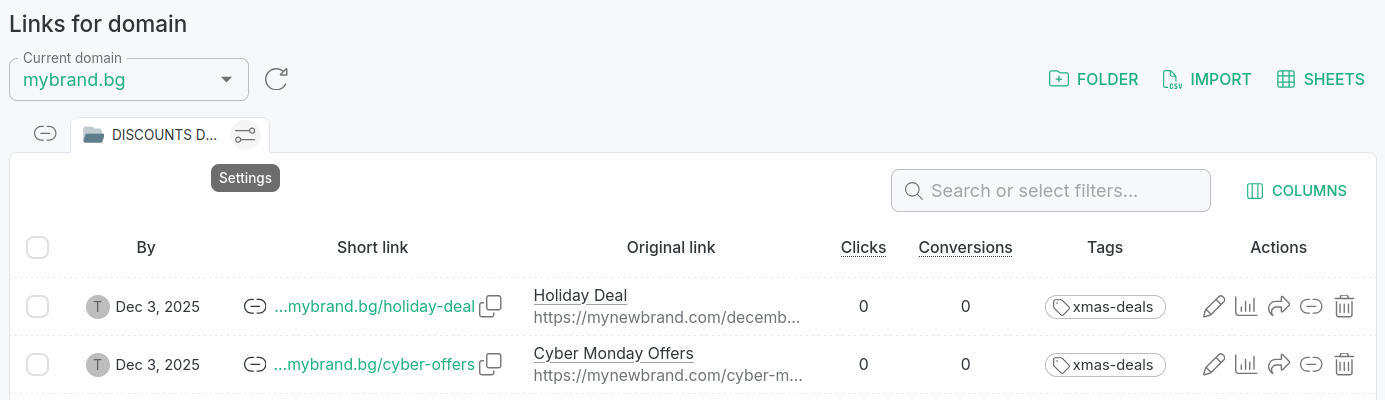Open the Columns chooser

tap(1296, 191)
